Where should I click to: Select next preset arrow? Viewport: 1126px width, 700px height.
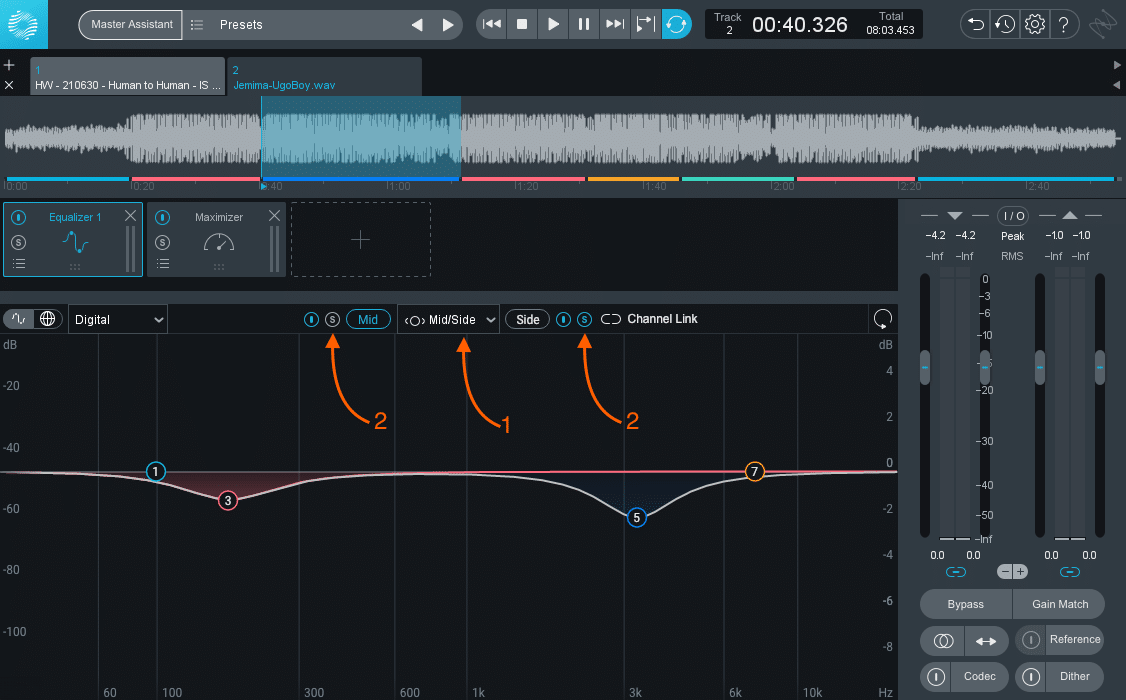pyautogui.click(x=447, y=25)
